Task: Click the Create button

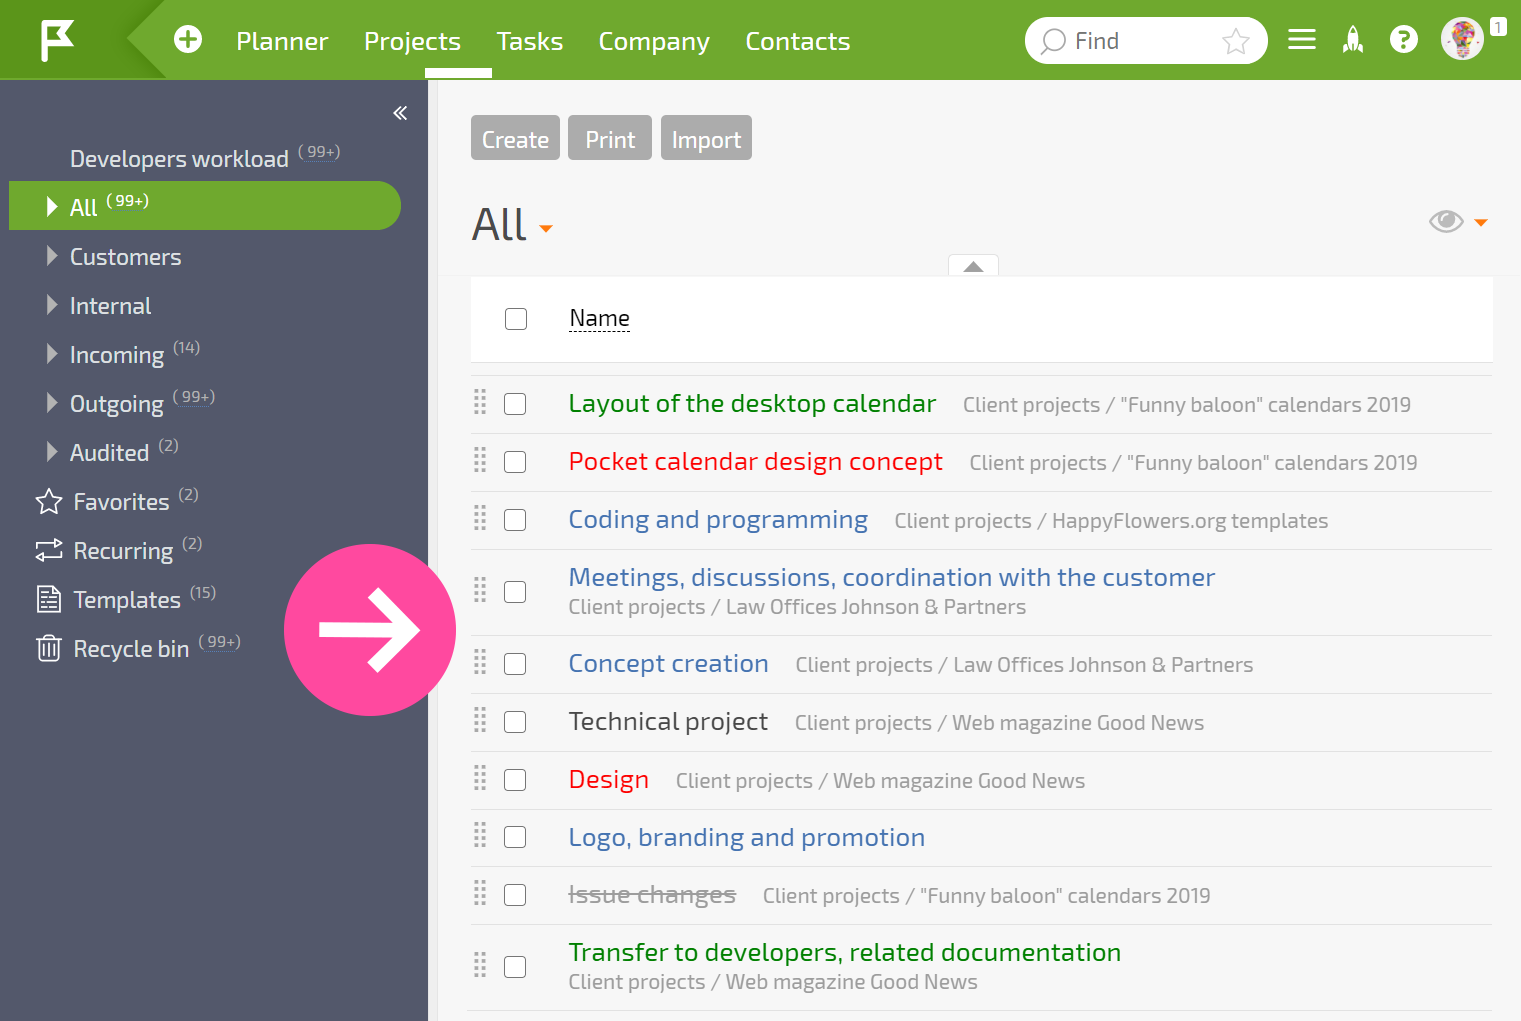Action: click(x=515, y=138)
